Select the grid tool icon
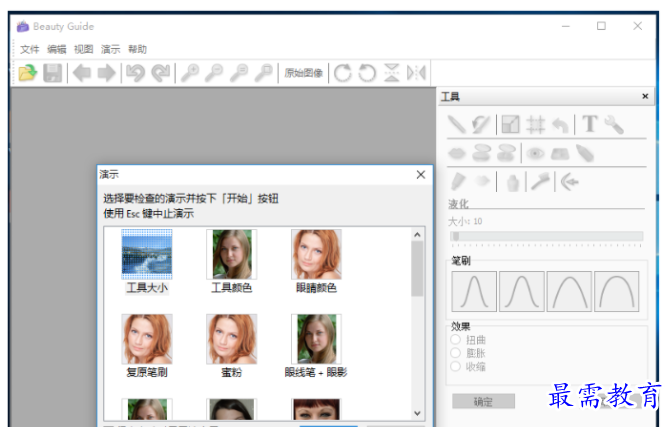The height and width of the screenshot is (427, 670). click(536, 125)
